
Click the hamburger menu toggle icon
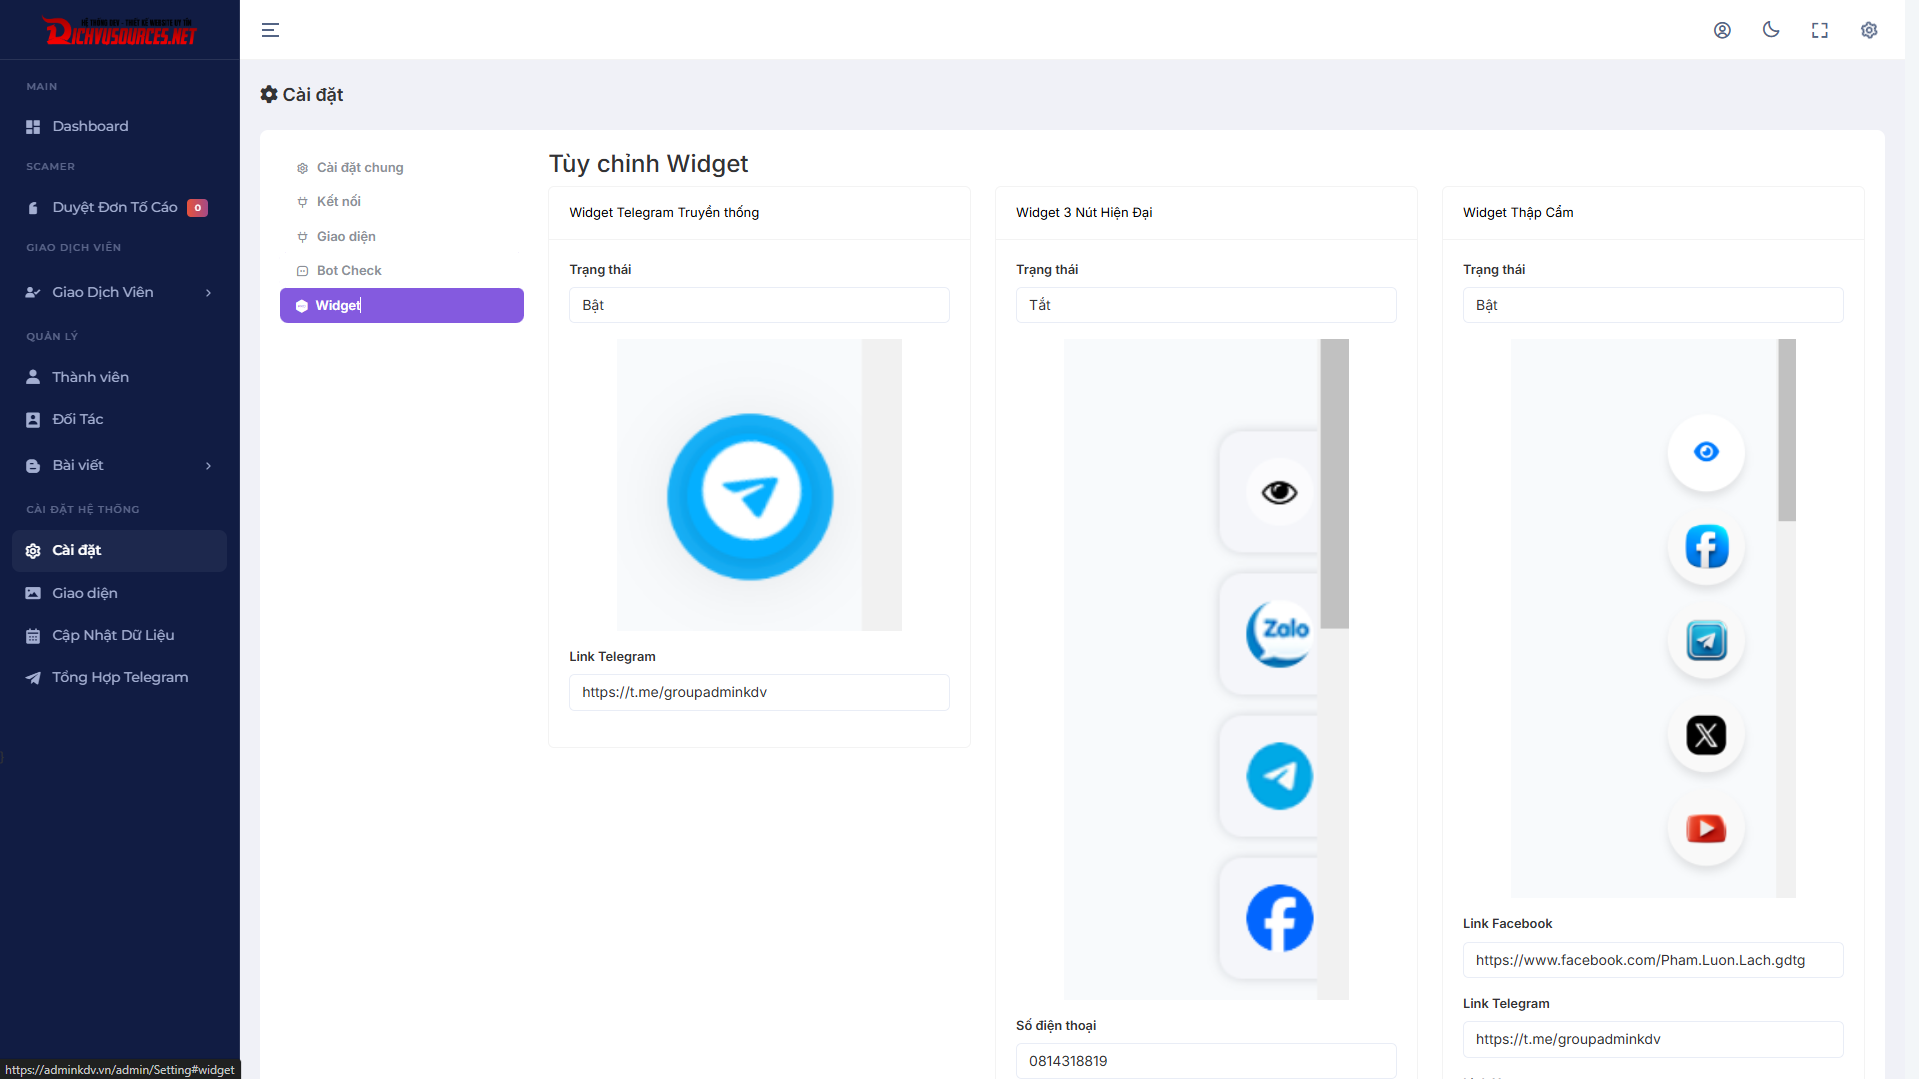pyautogui.click(x=270, y=30)
